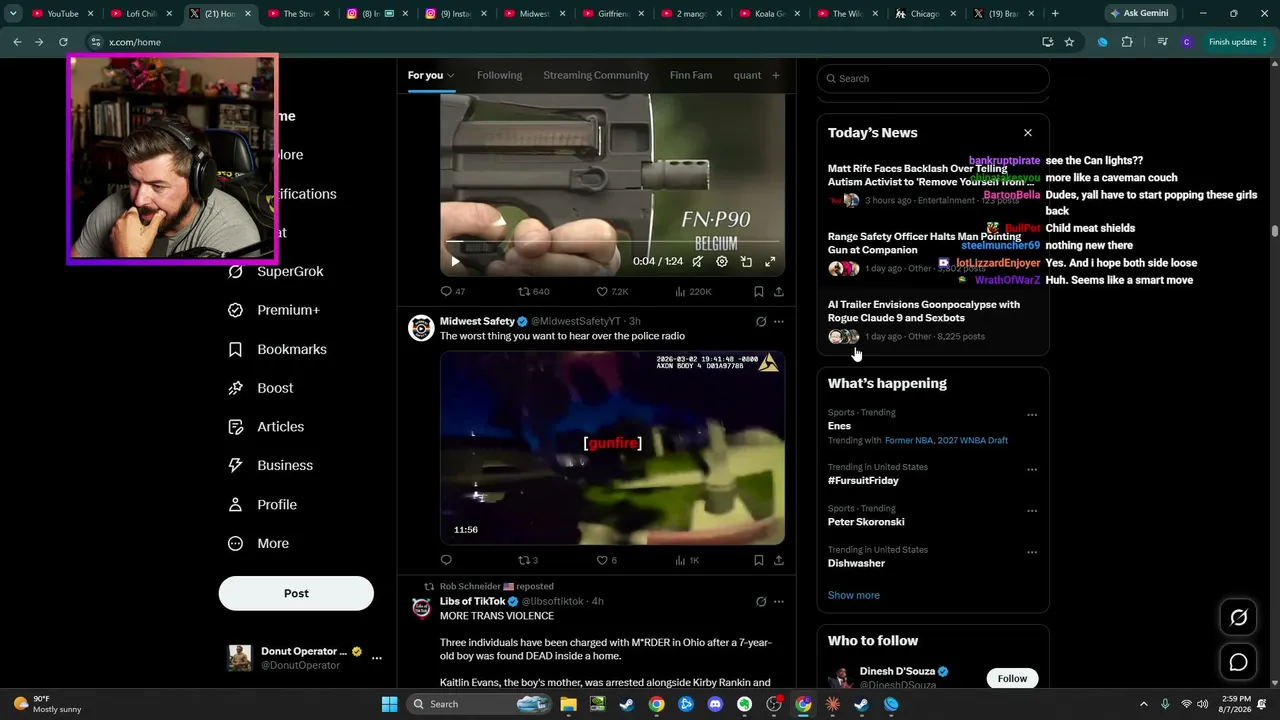Play the FN P90 video
Screen dimensions: 1280x720
(455, 262)
